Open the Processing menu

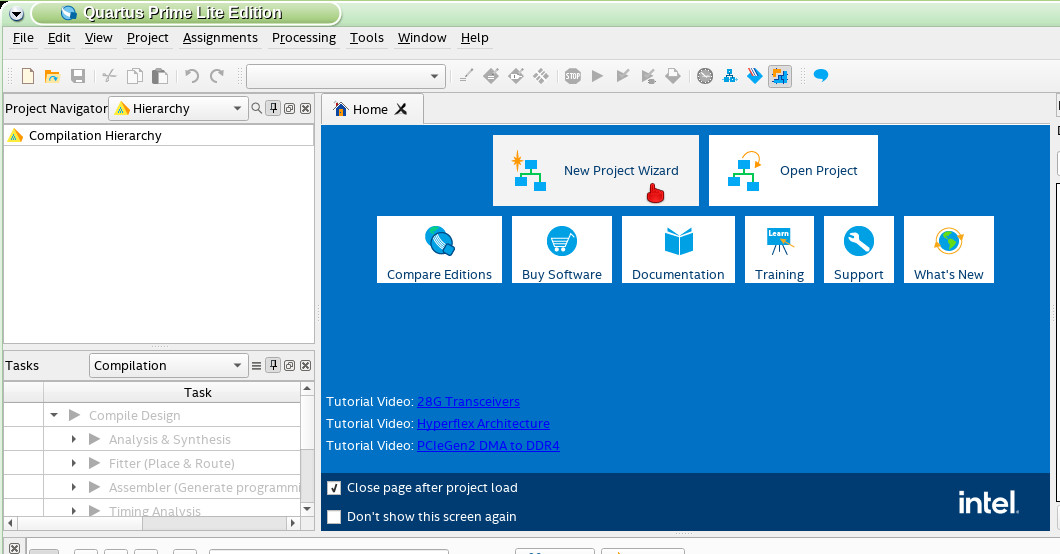point(304,38)
